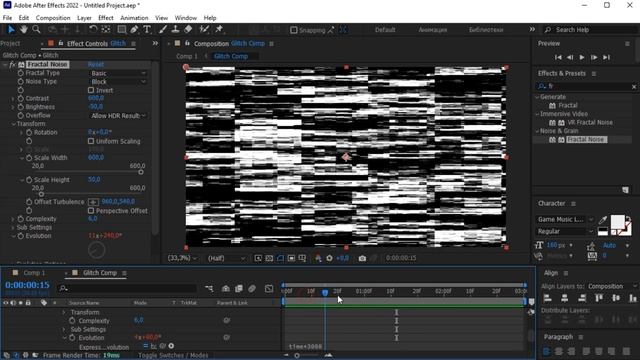Open the Fractal Type dropdown
640x360 pixels.
pos(118,73)
